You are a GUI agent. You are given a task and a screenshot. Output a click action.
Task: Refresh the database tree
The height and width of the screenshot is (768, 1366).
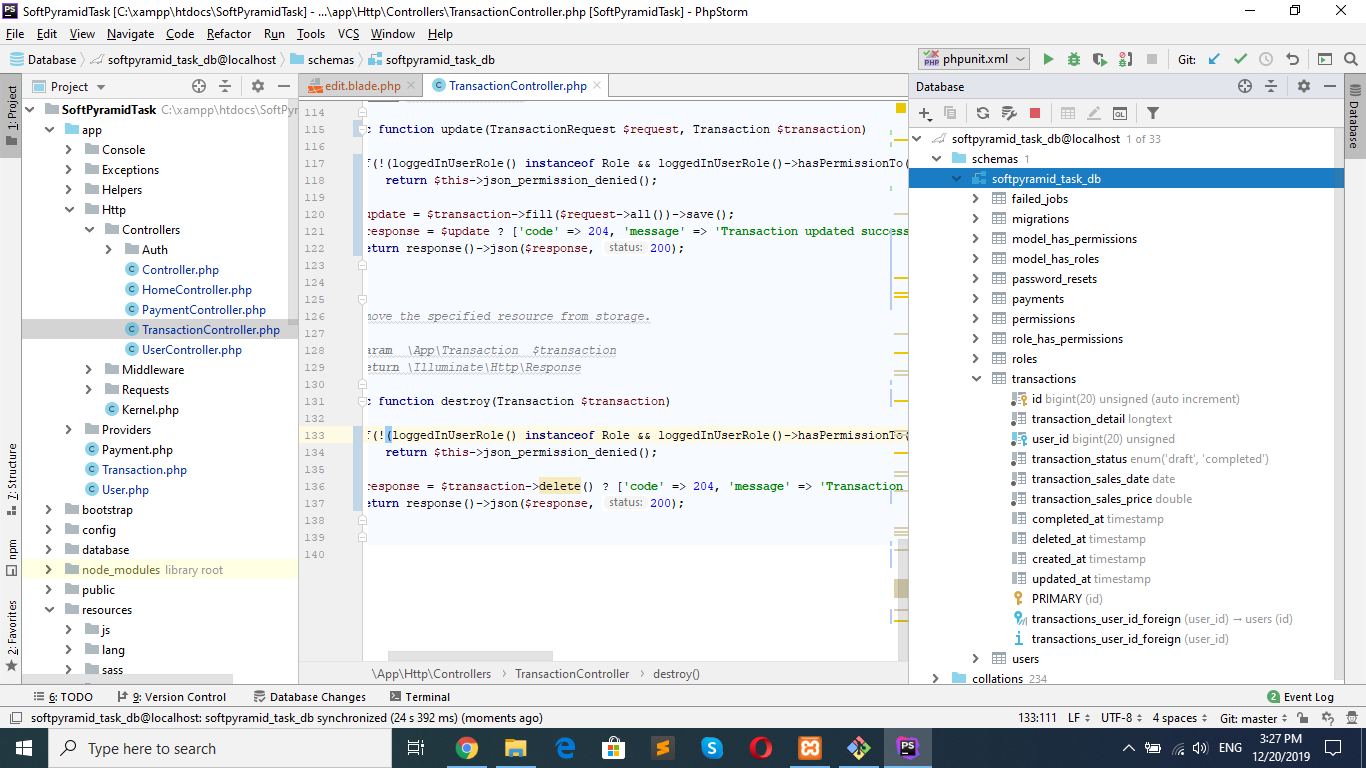[983, 113]
